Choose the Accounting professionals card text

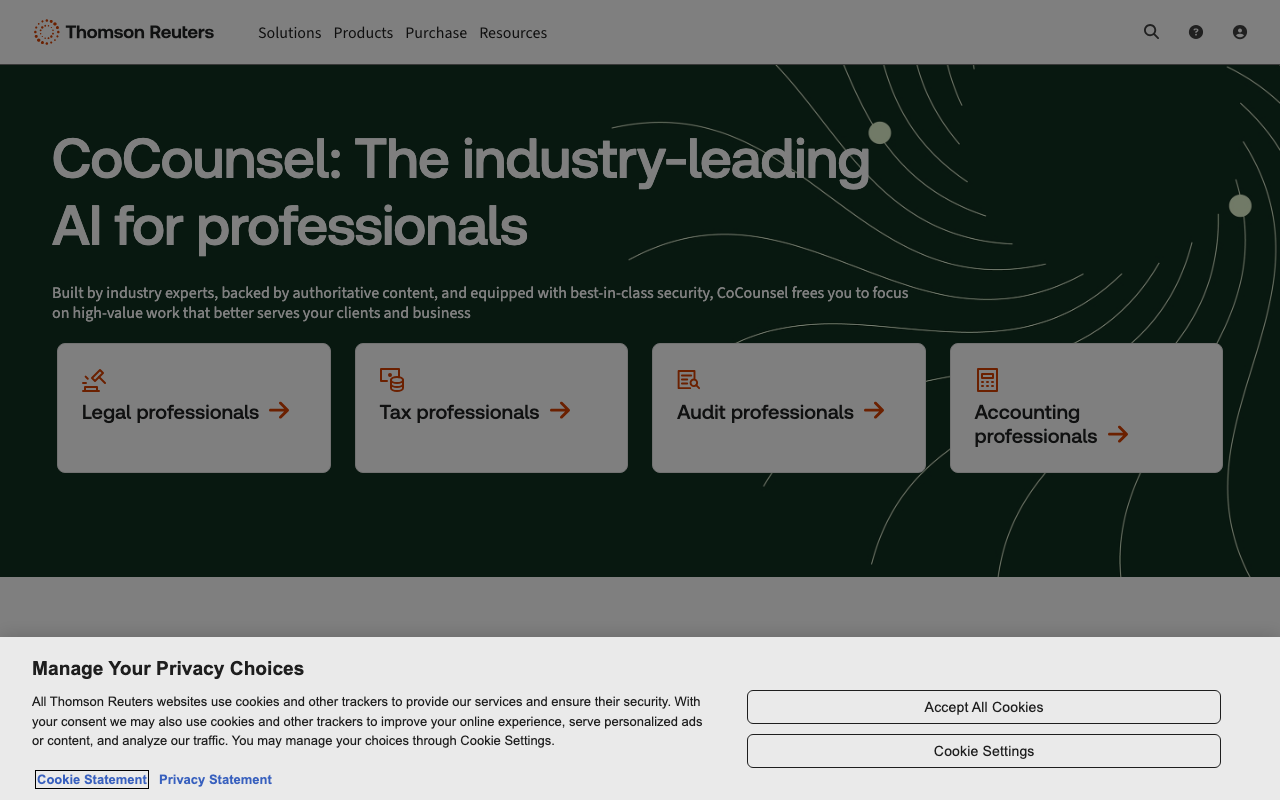tap(1034, 424)
